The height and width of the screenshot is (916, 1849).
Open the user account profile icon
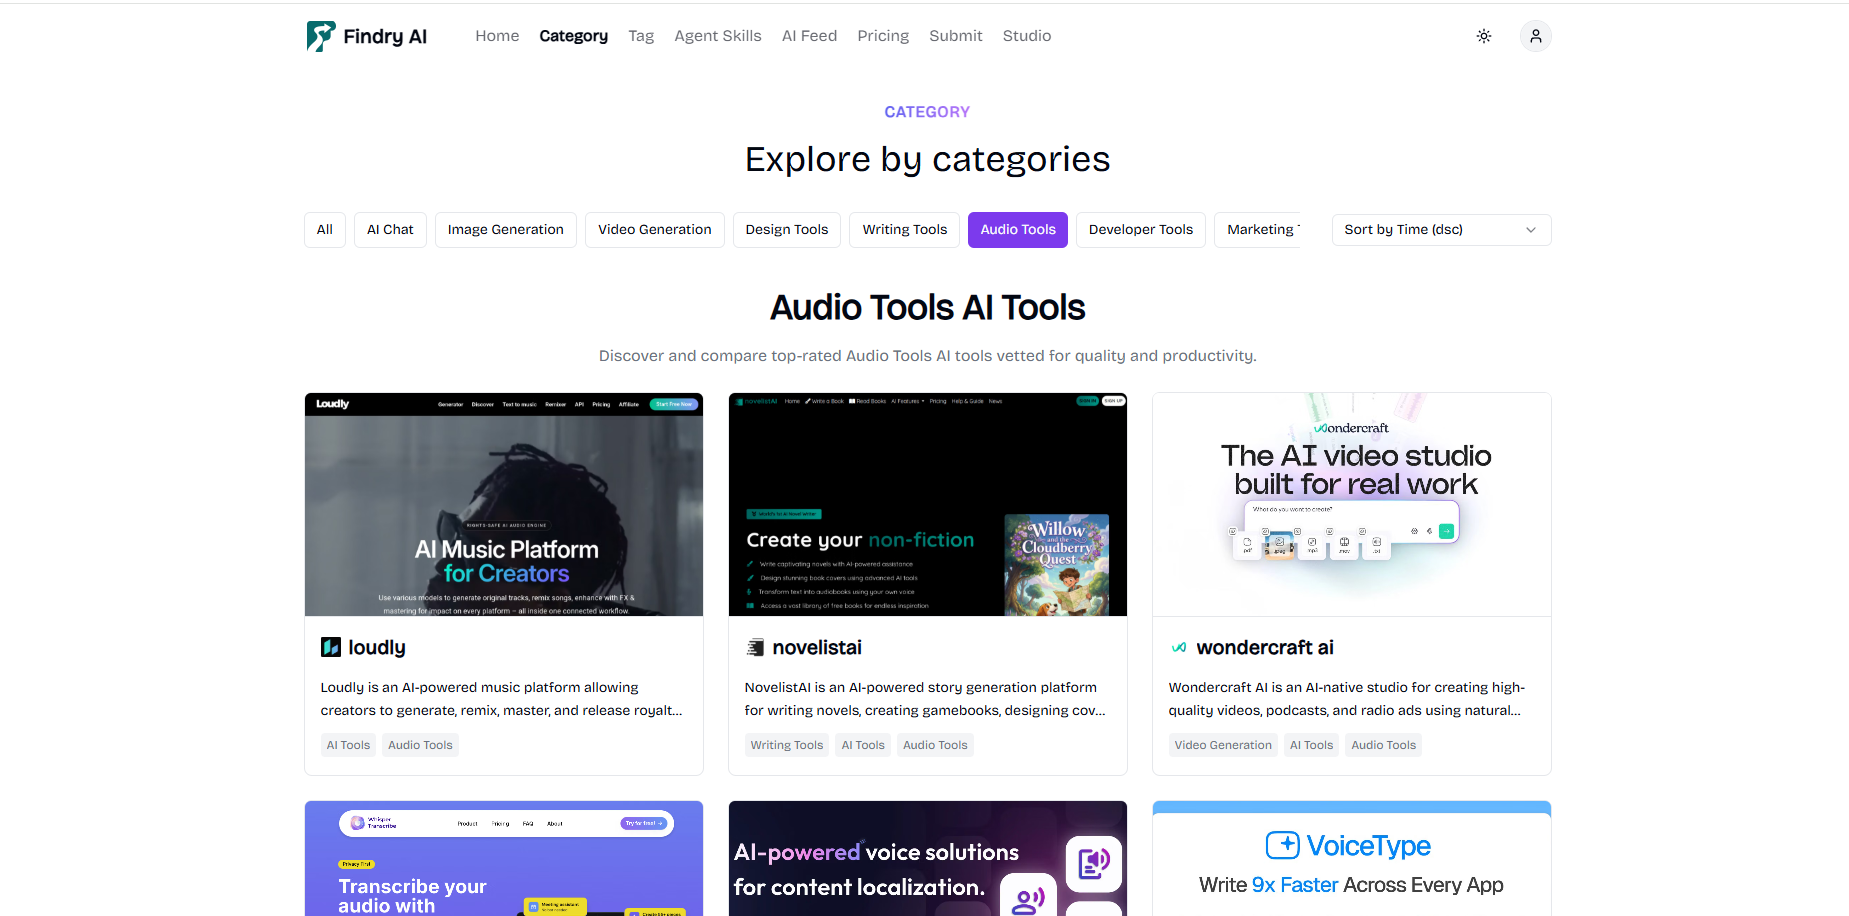1536,36
